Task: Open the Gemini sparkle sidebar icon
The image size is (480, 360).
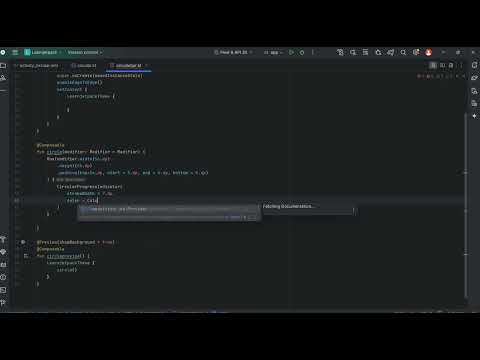Action: [474, 116]
